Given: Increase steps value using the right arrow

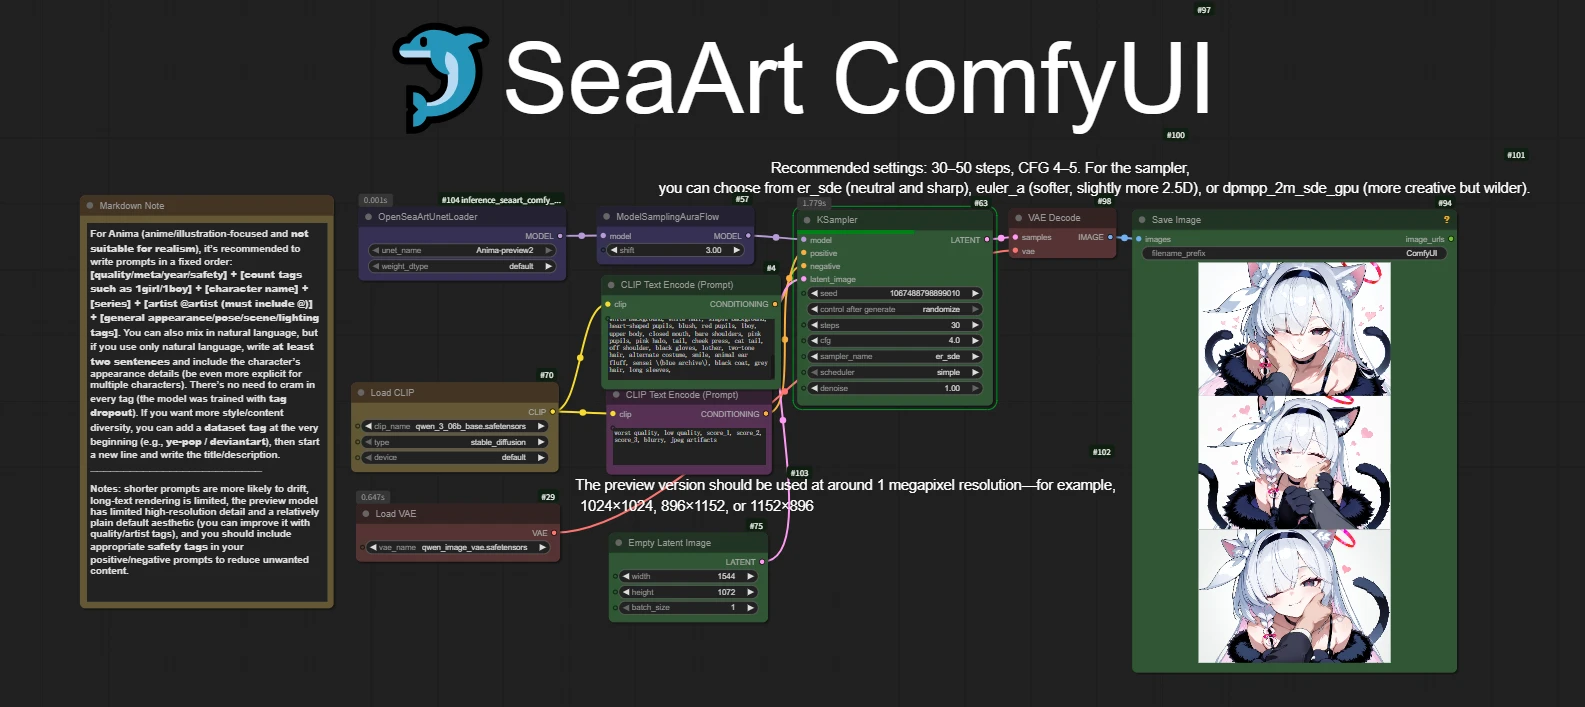Looking at the screenshot, I should point(975,325).
